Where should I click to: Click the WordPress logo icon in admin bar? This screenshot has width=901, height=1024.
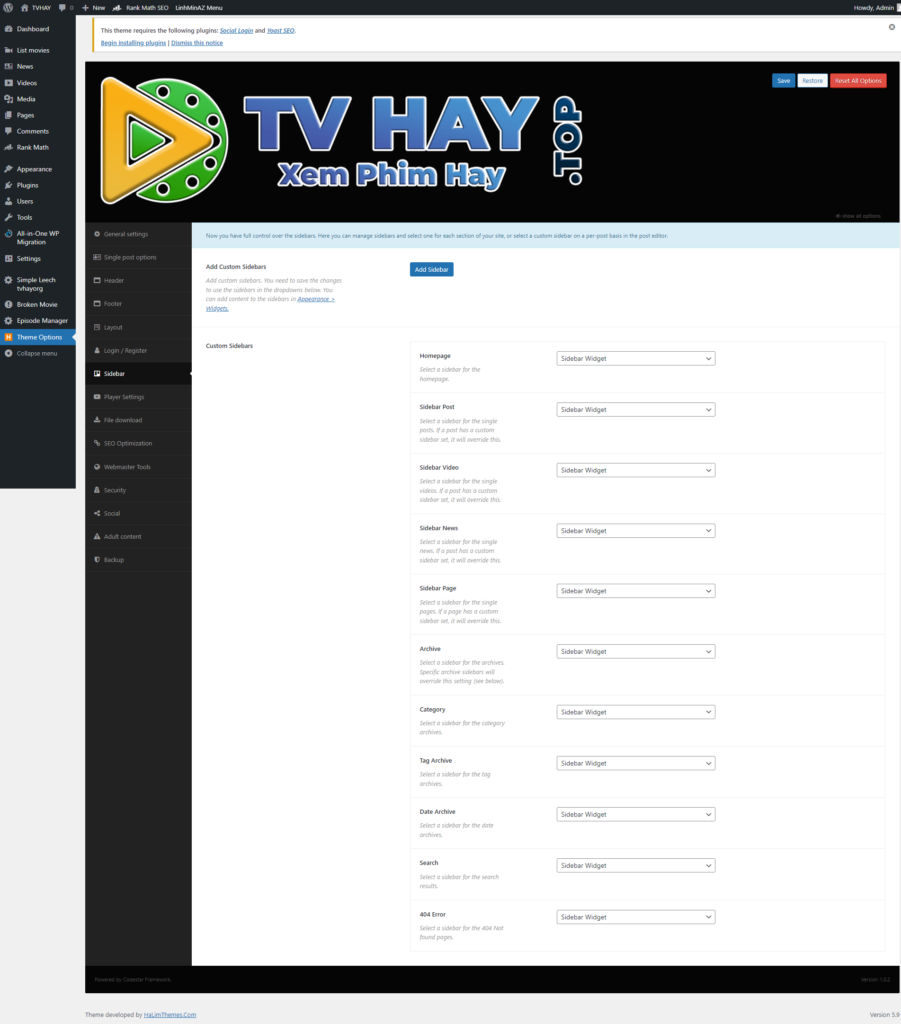8,8
